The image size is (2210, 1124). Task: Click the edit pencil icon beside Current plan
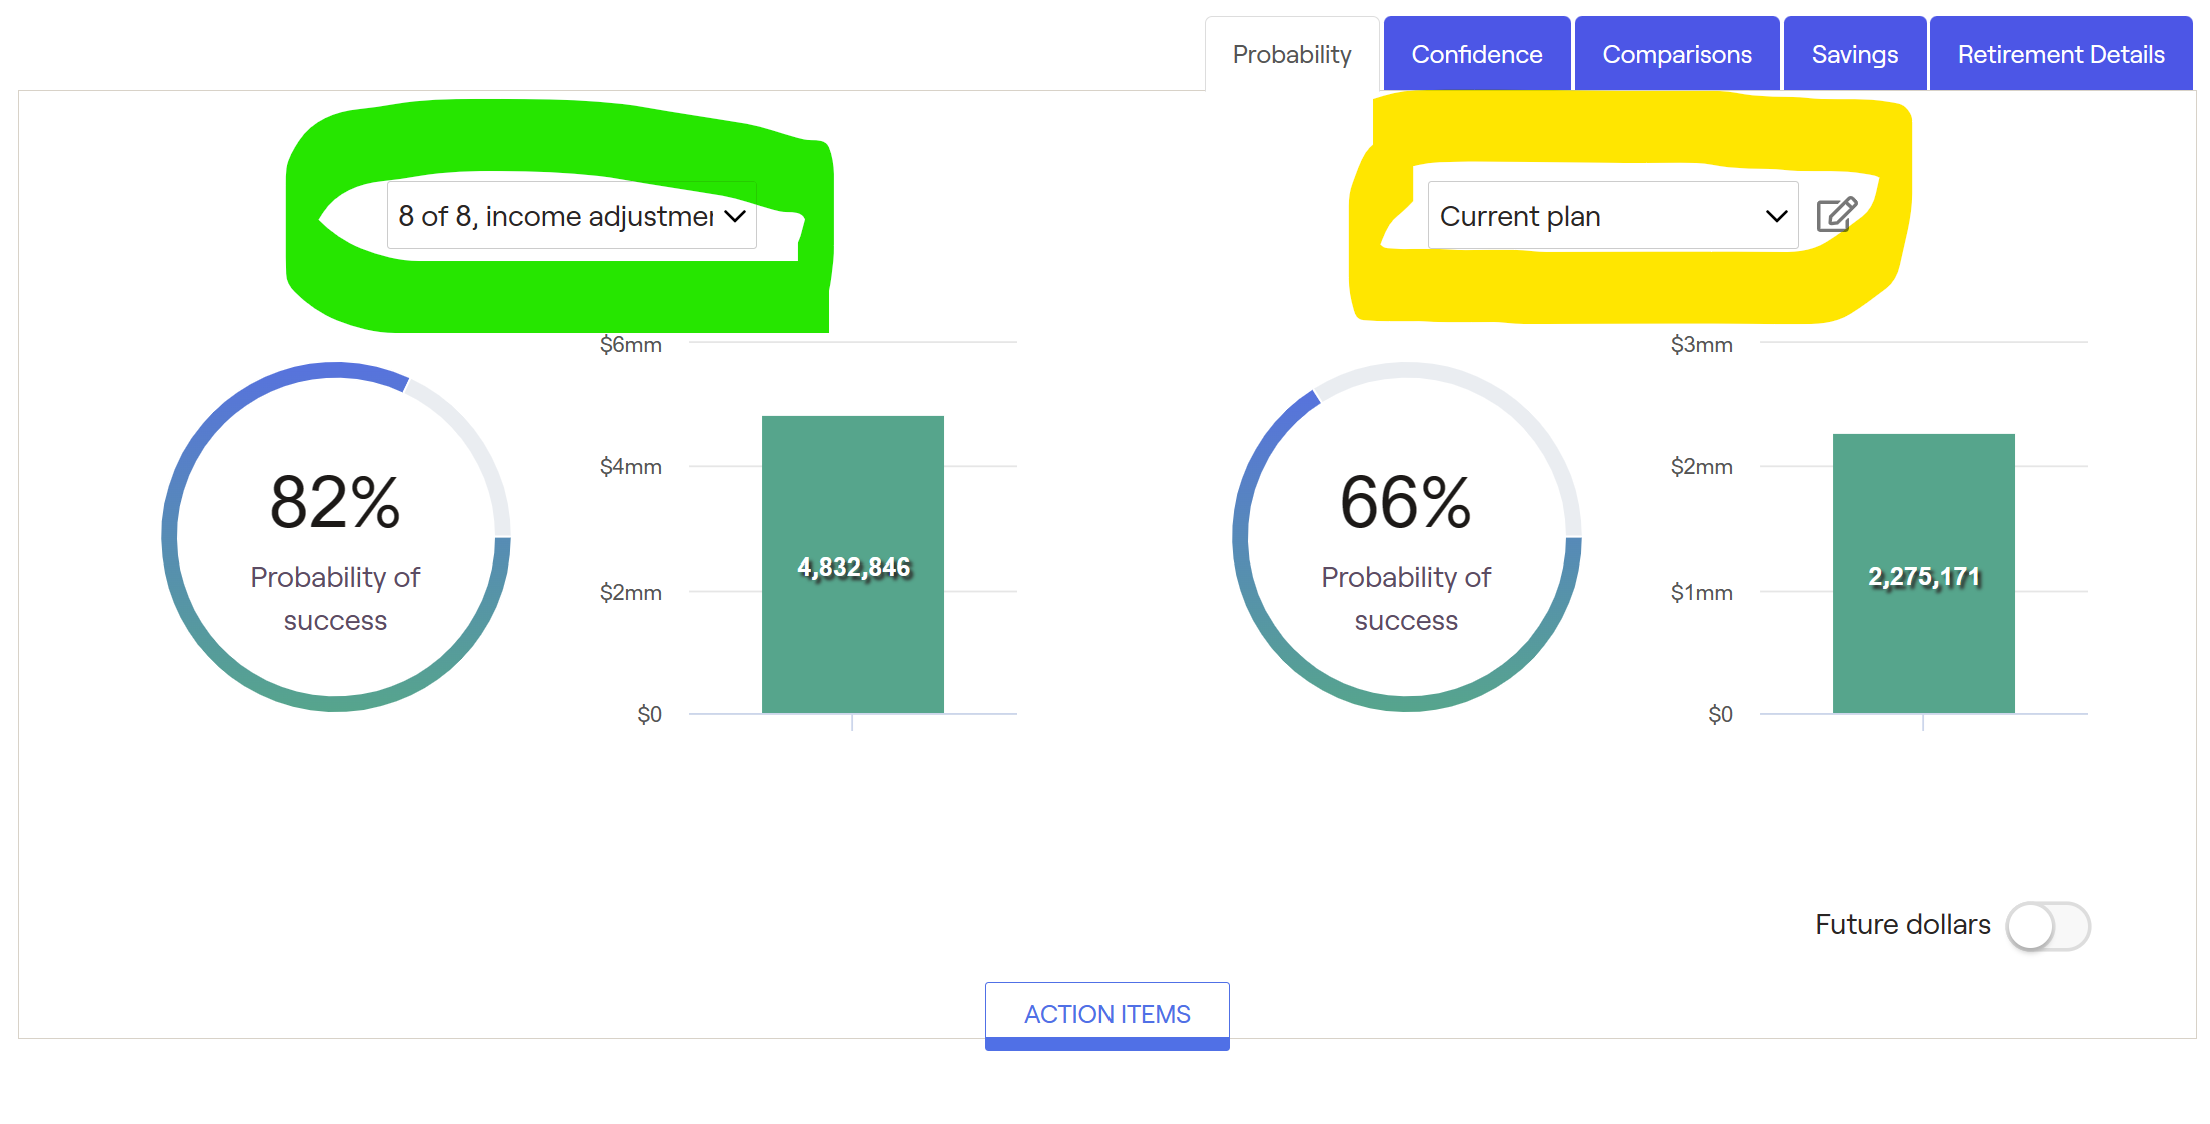[1836, 215]
